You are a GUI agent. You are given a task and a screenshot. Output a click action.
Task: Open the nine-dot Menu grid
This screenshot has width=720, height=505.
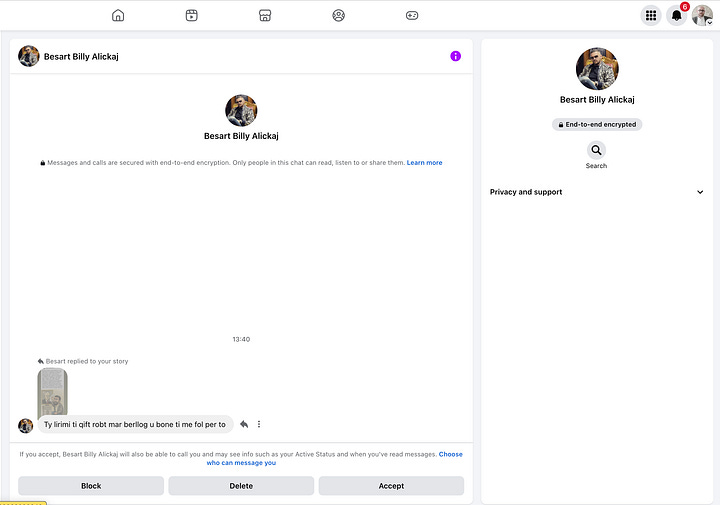pos(651,16)
